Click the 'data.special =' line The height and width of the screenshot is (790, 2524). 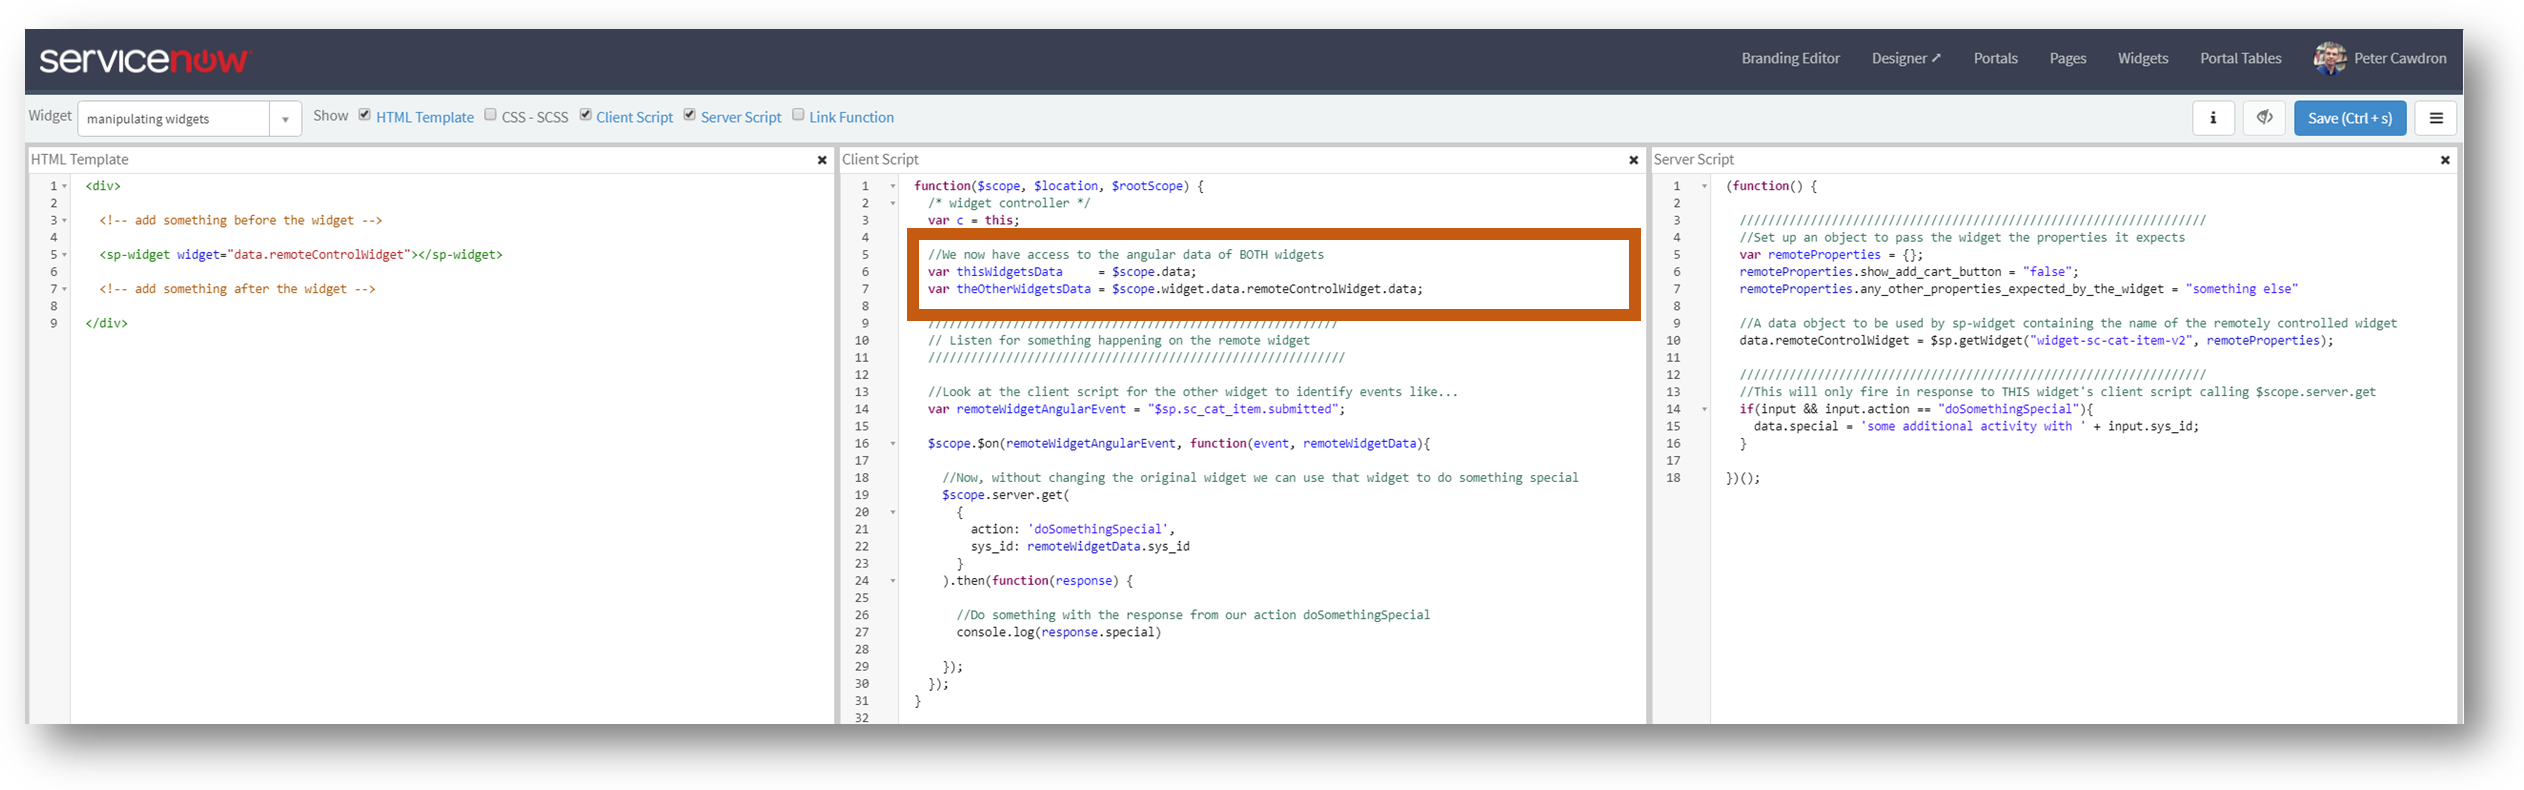(x=1976, y=426)
